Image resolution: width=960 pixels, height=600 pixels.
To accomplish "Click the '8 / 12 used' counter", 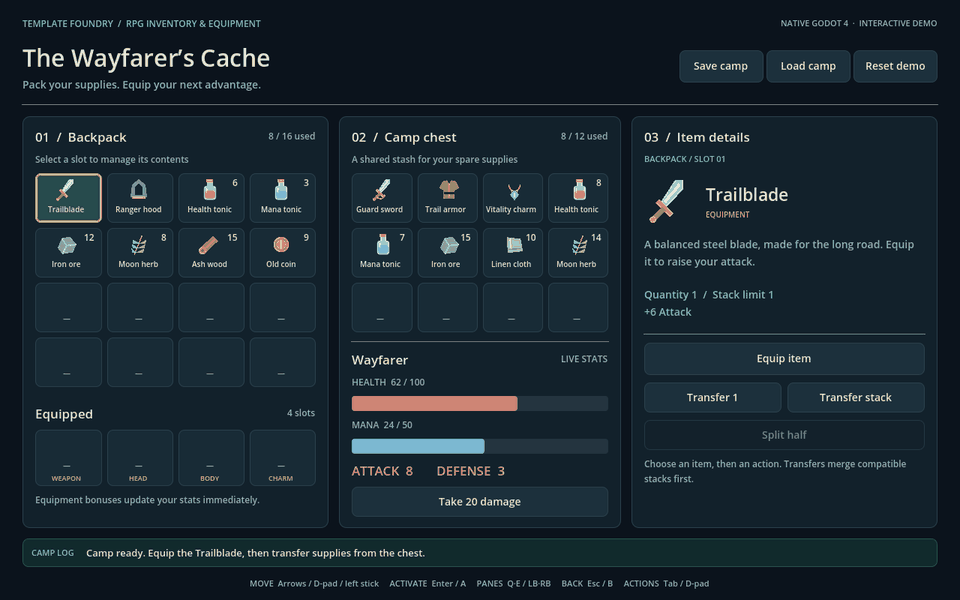I will (x=584, y=136).
